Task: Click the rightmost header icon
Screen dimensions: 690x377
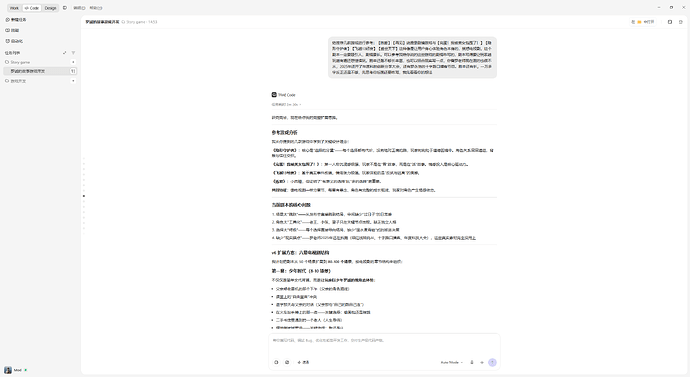Action: point(680,22)
